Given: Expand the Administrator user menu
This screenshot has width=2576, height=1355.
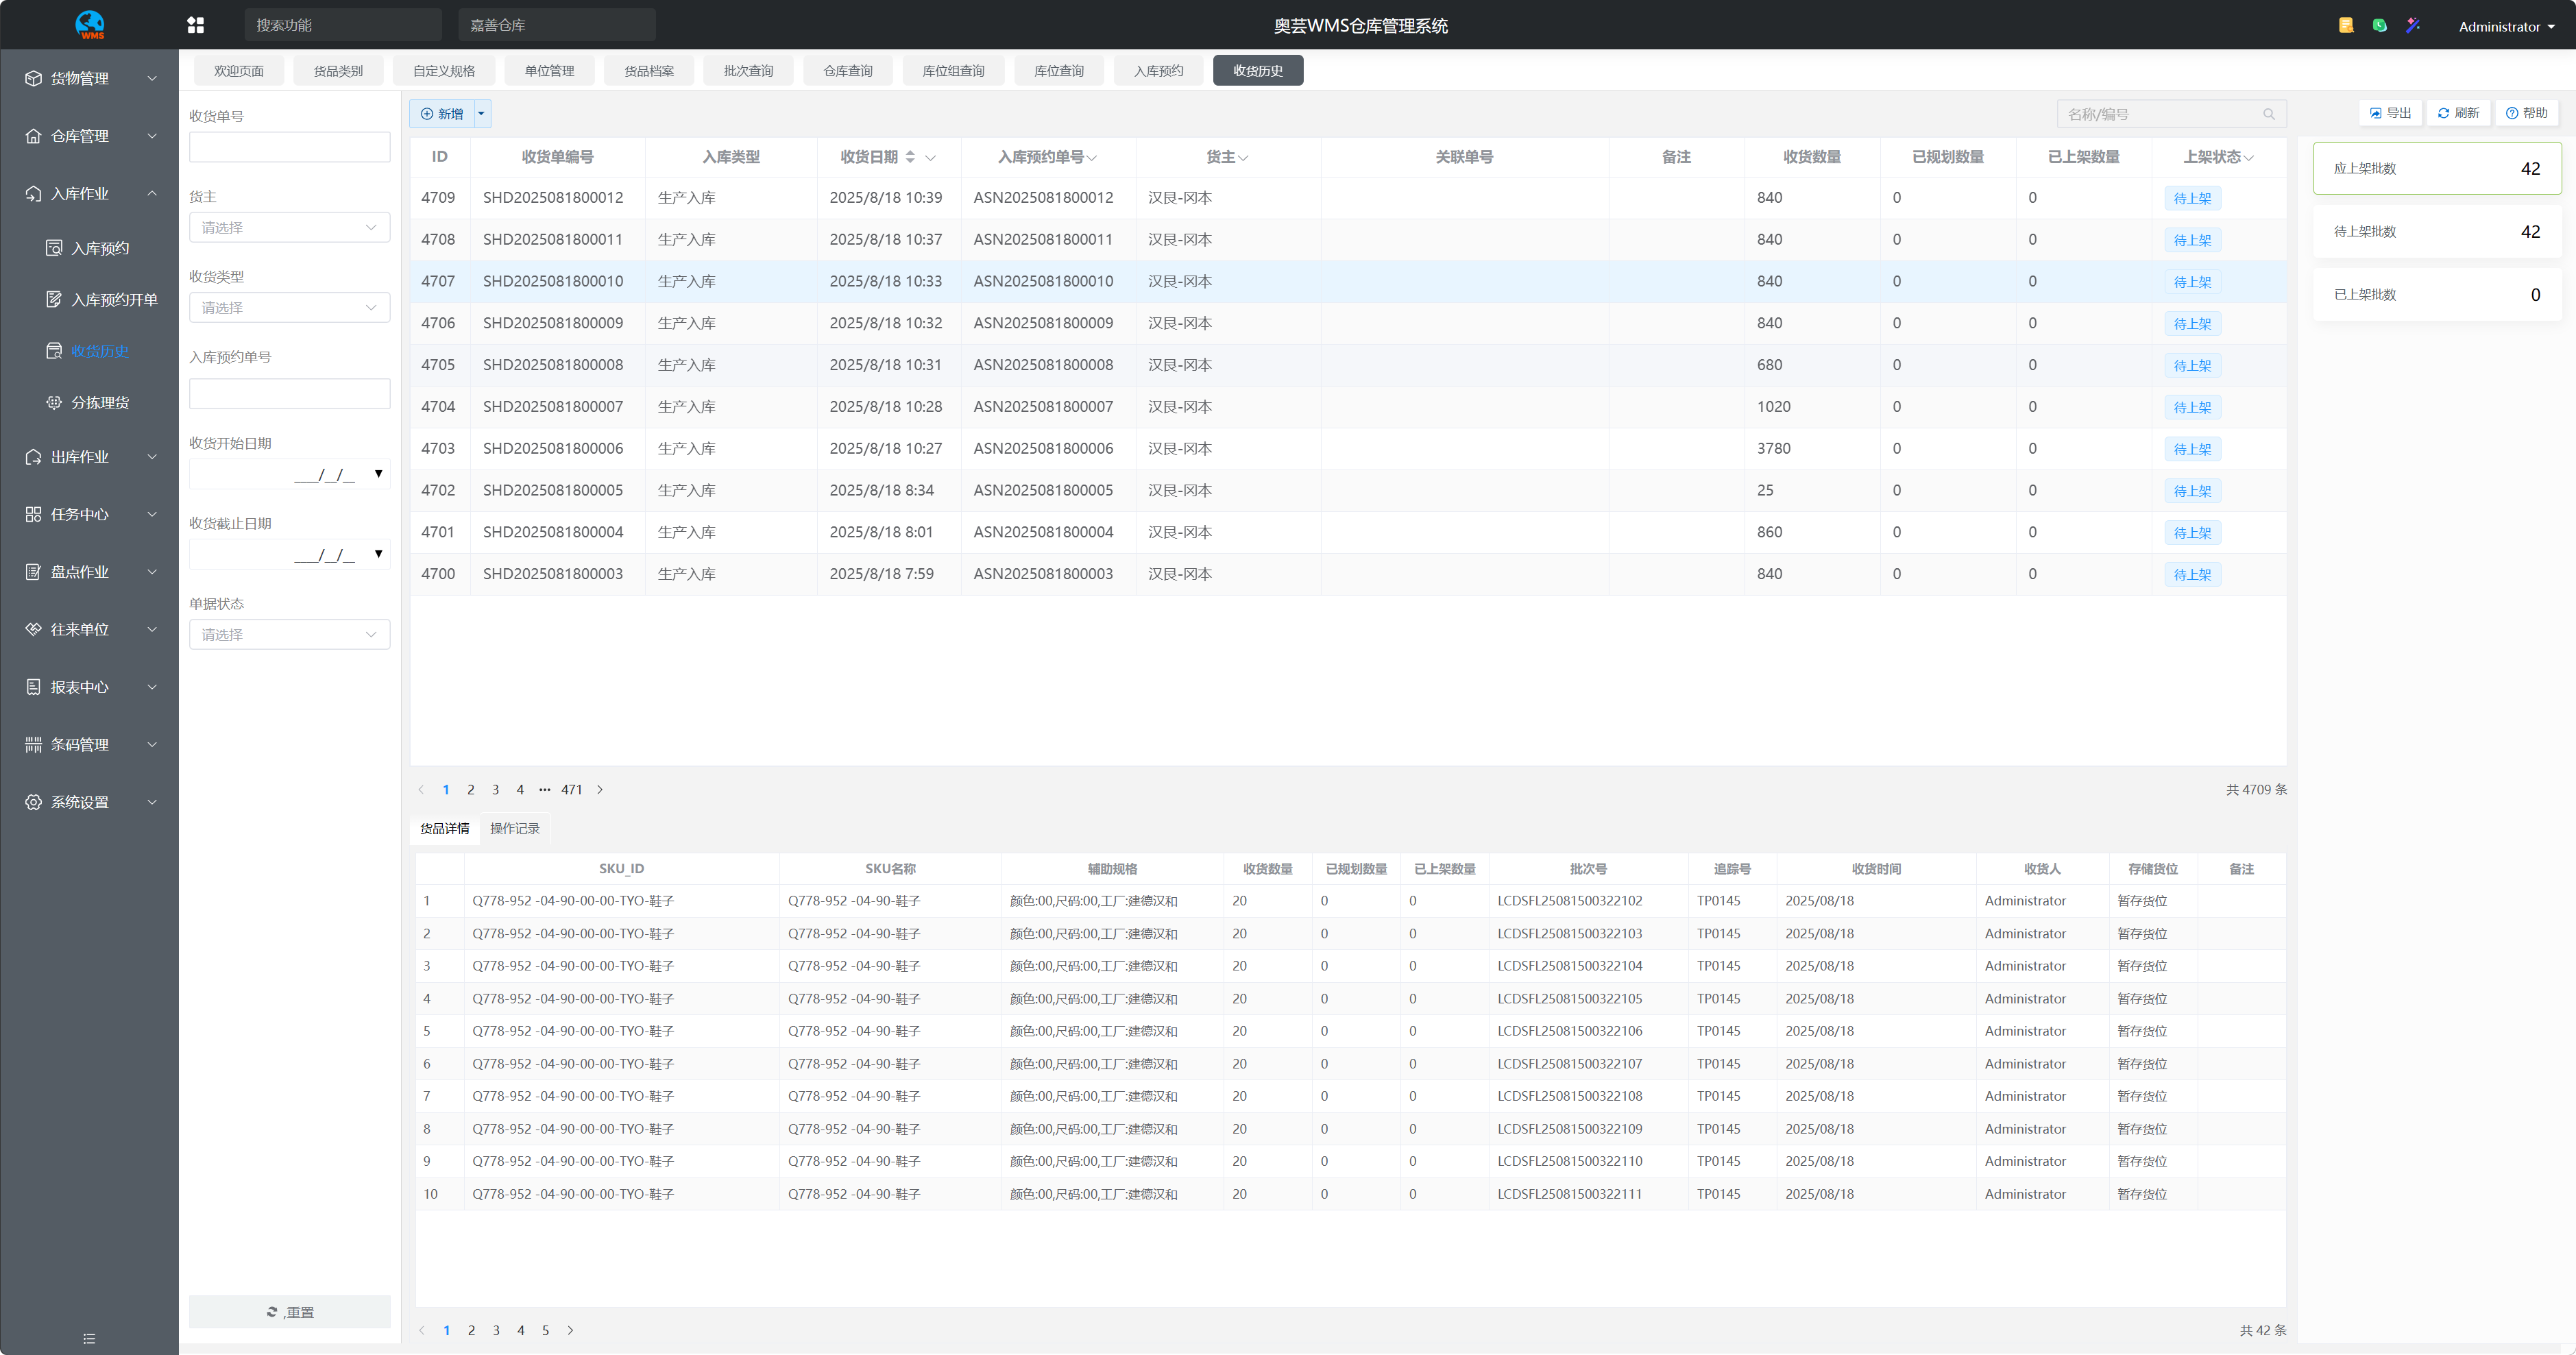Looking at the screenshot, I should click(x=2506, y=27).
